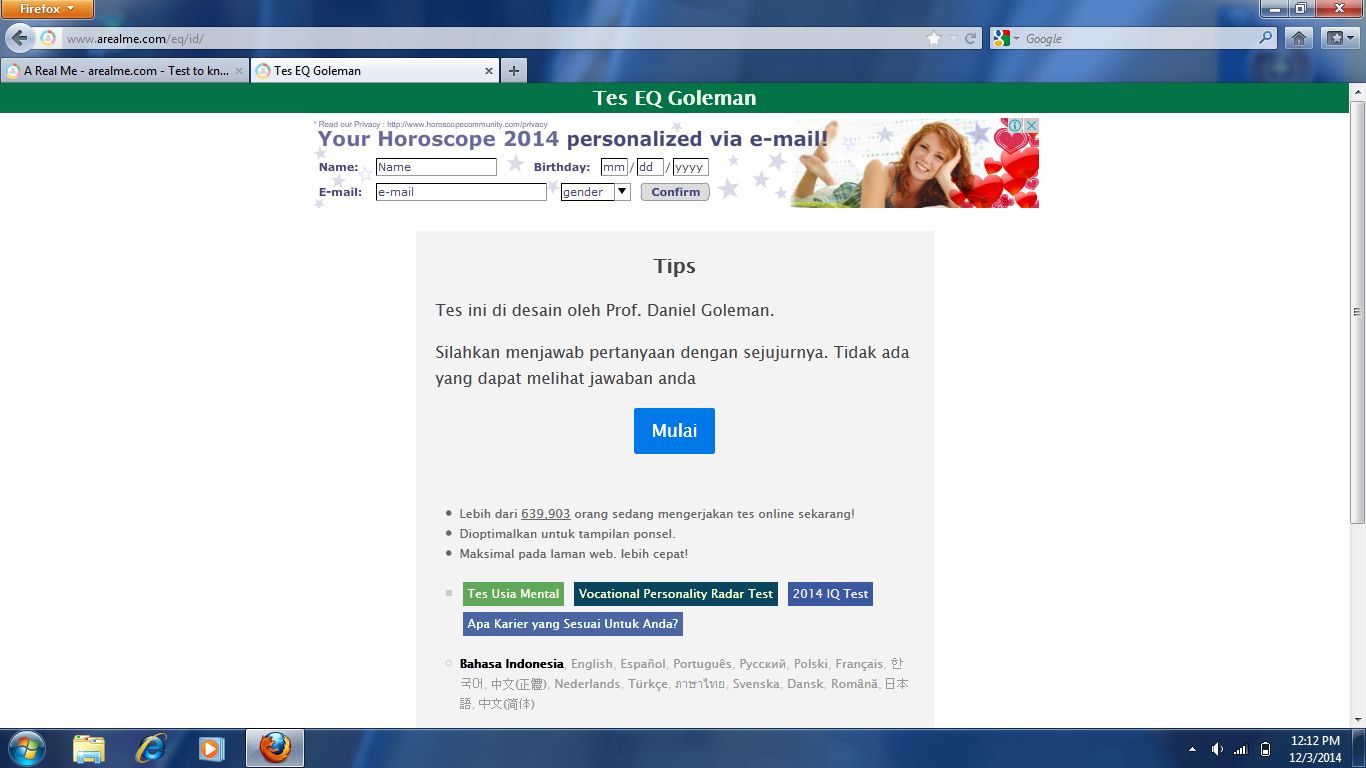Switch language to Dansk
This screenshot has width=1366, height=768.
805,684
